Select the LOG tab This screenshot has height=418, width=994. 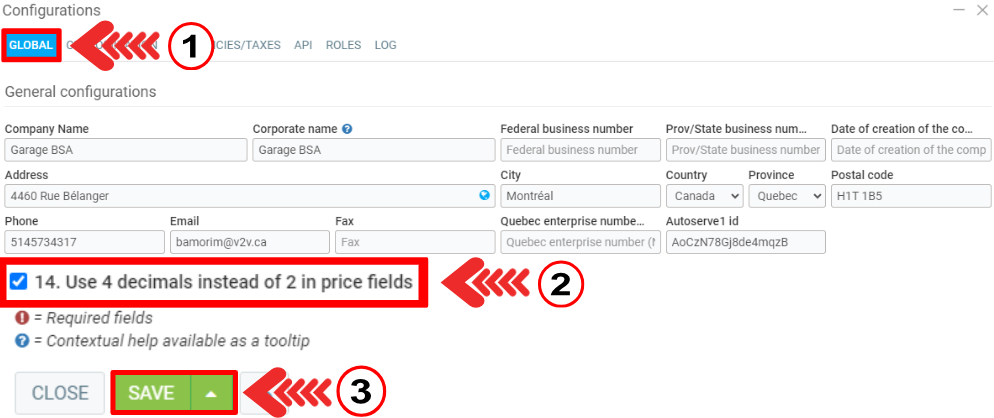[386, 45]
